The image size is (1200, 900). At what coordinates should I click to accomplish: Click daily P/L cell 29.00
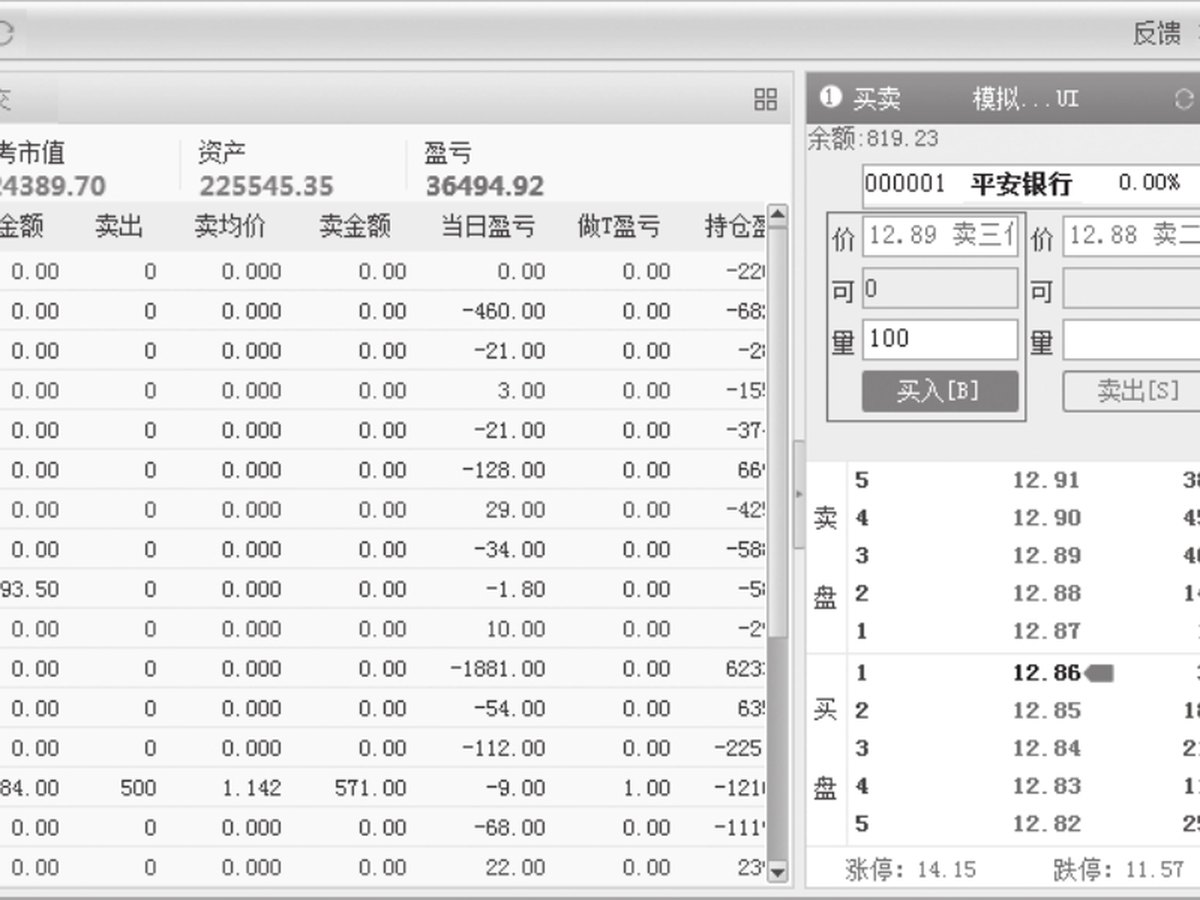pyautogui.click(x=515, y=510)
